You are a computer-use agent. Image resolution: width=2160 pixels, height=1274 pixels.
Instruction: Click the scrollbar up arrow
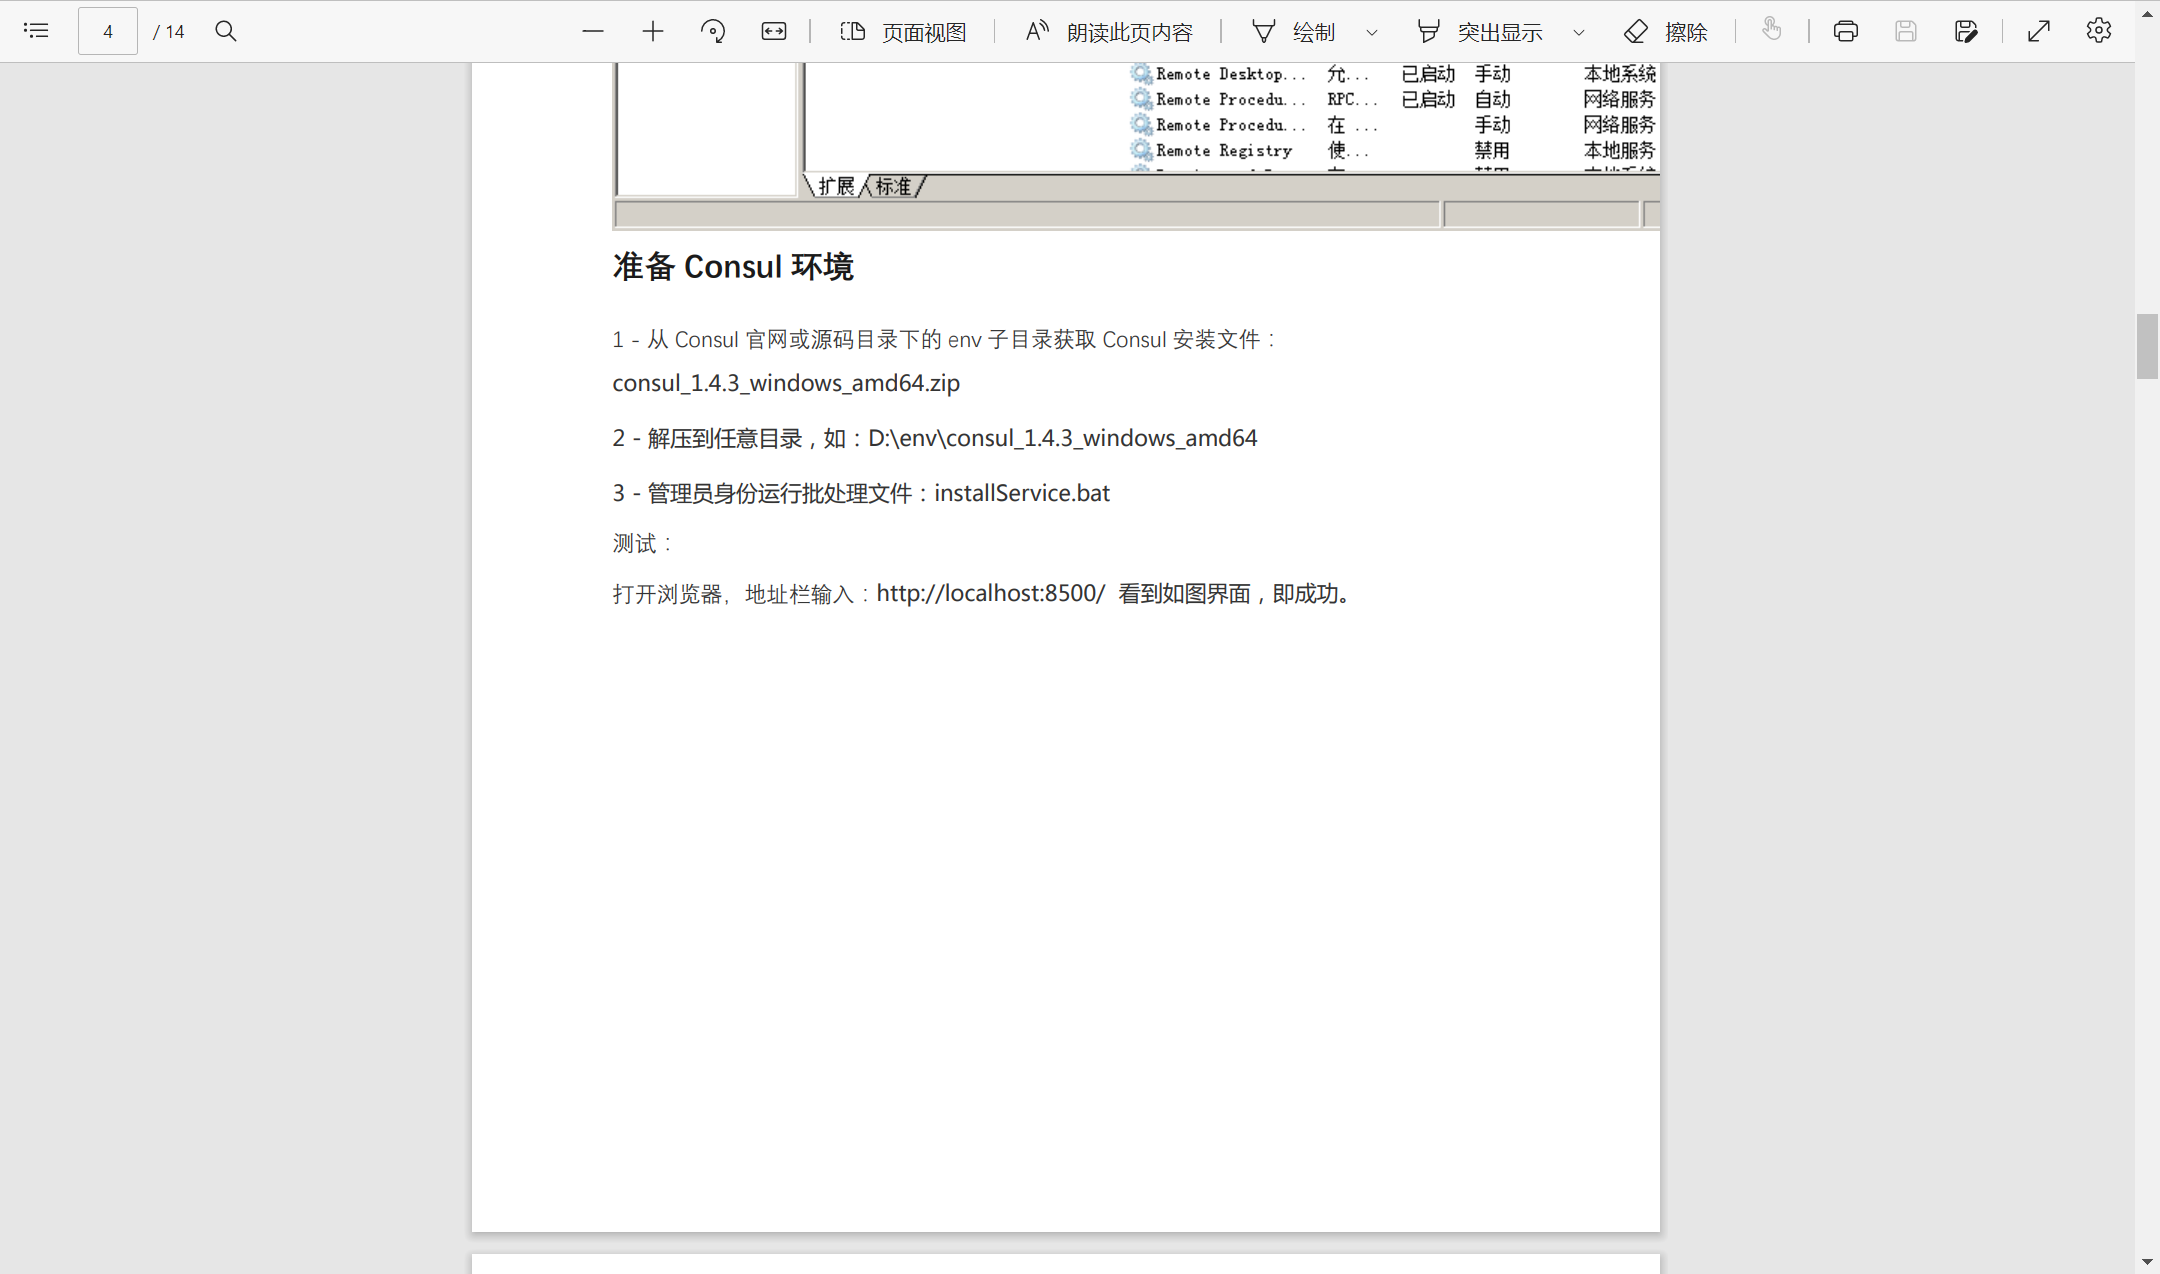tap(2147, 14)
